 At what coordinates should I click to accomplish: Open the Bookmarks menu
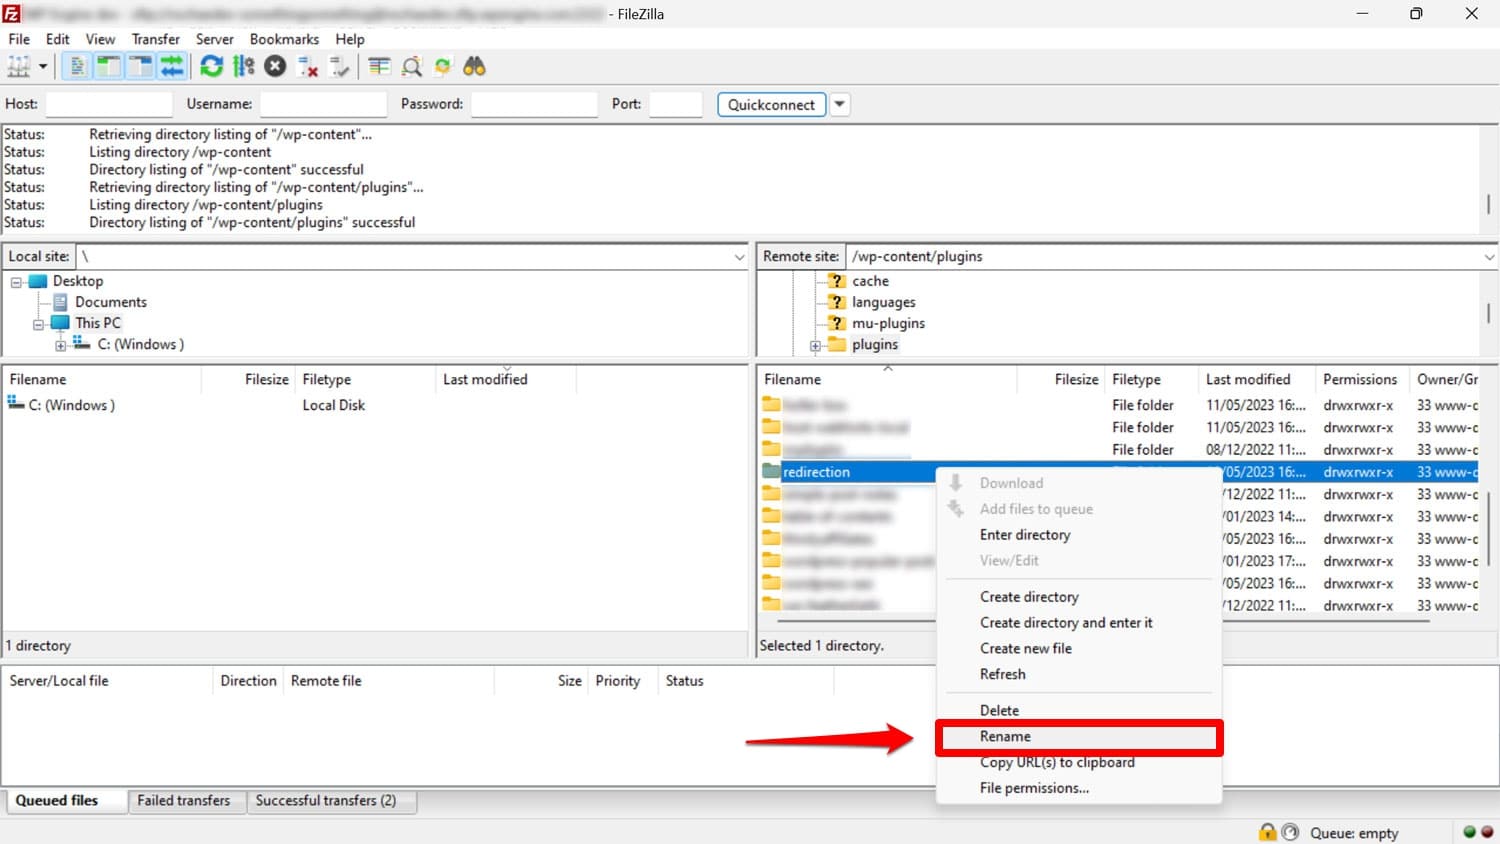pos(284,39)
